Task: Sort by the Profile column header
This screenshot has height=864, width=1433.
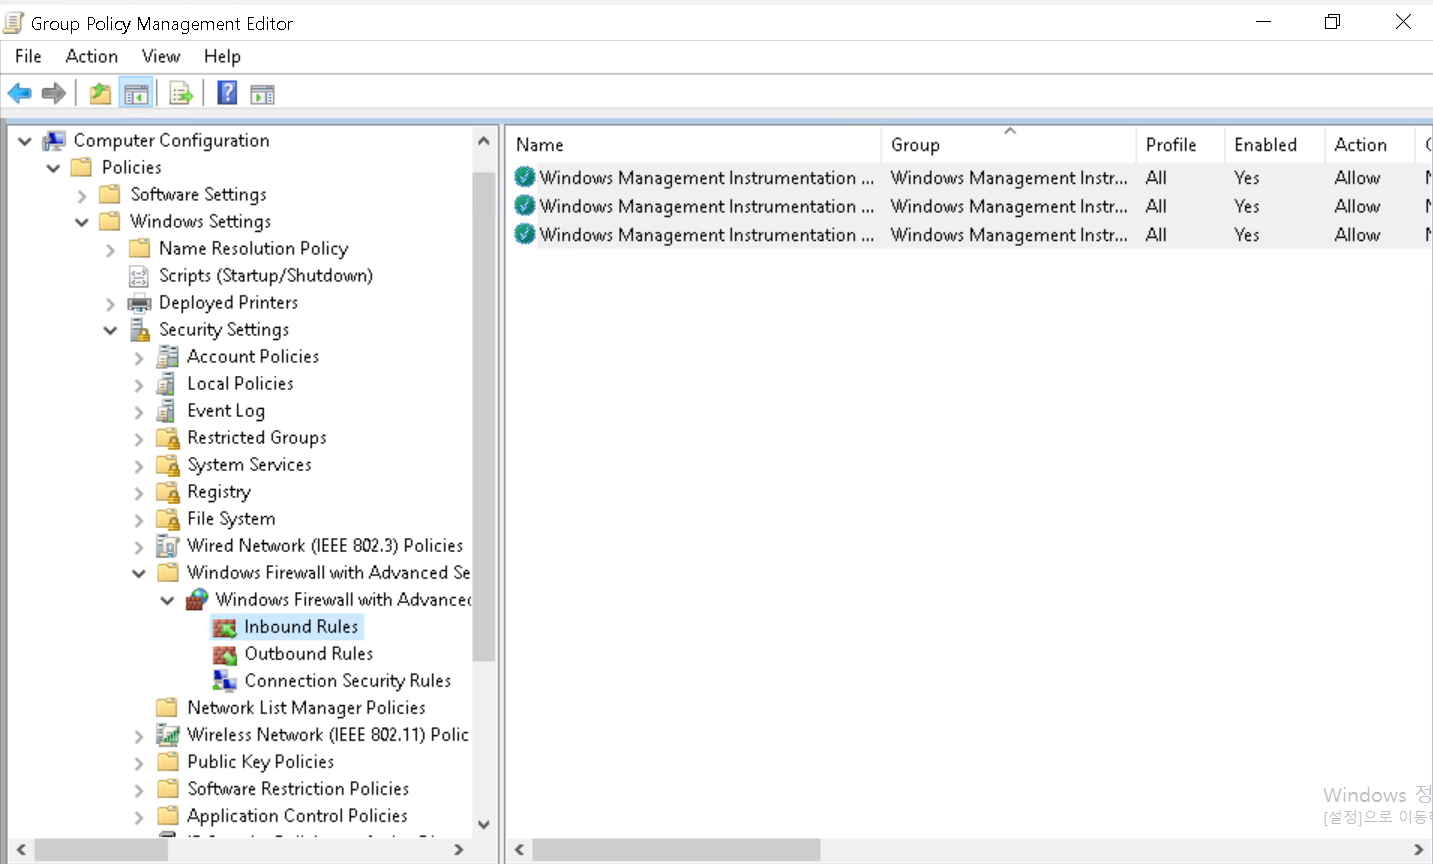Action: pos(1181,145)
